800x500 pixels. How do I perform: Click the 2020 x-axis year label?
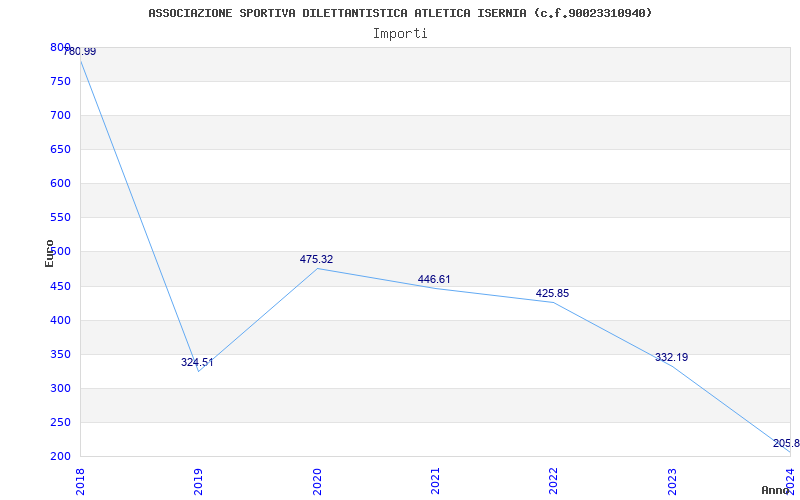317,482
